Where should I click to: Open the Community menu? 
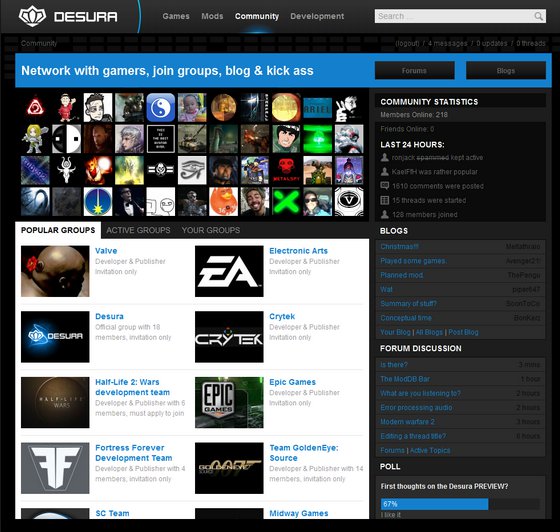pyautogui.click(x=257, y=16)
